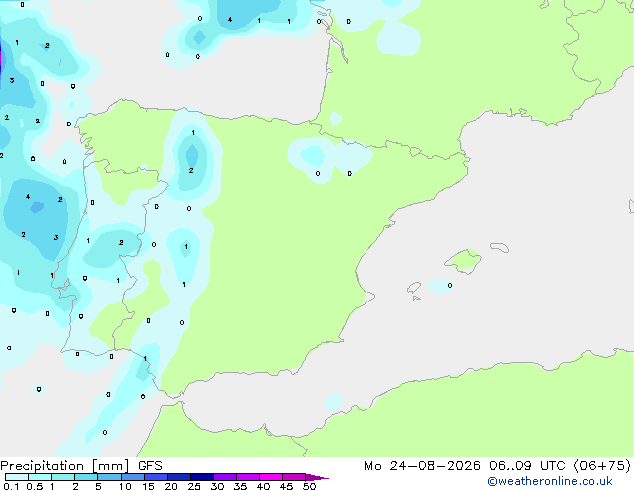
Task: Click the "25" legend label
Action: click(194, 486)
